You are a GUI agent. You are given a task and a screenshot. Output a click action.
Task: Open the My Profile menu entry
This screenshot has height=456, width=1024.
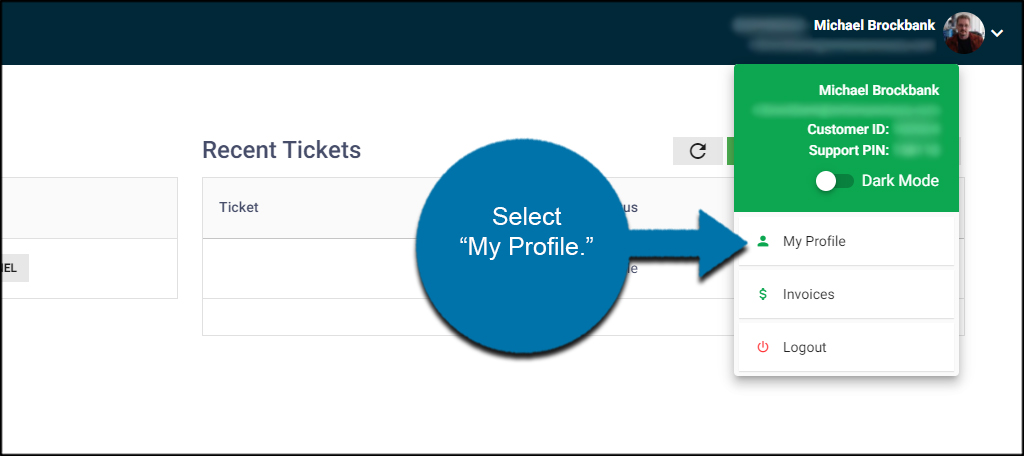[846, 241]
